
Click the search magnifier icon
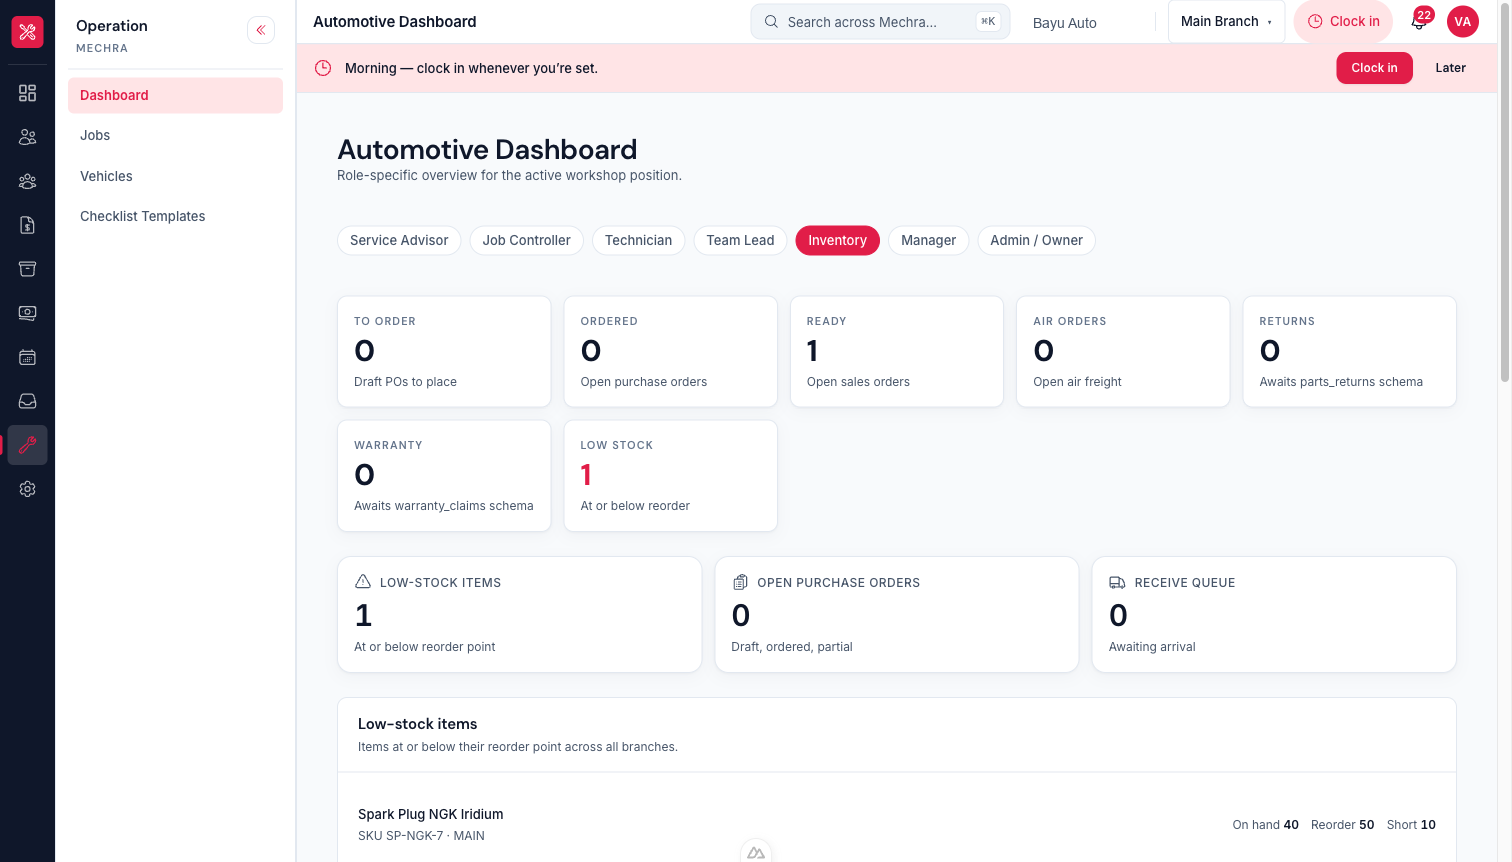coord(771,21)
